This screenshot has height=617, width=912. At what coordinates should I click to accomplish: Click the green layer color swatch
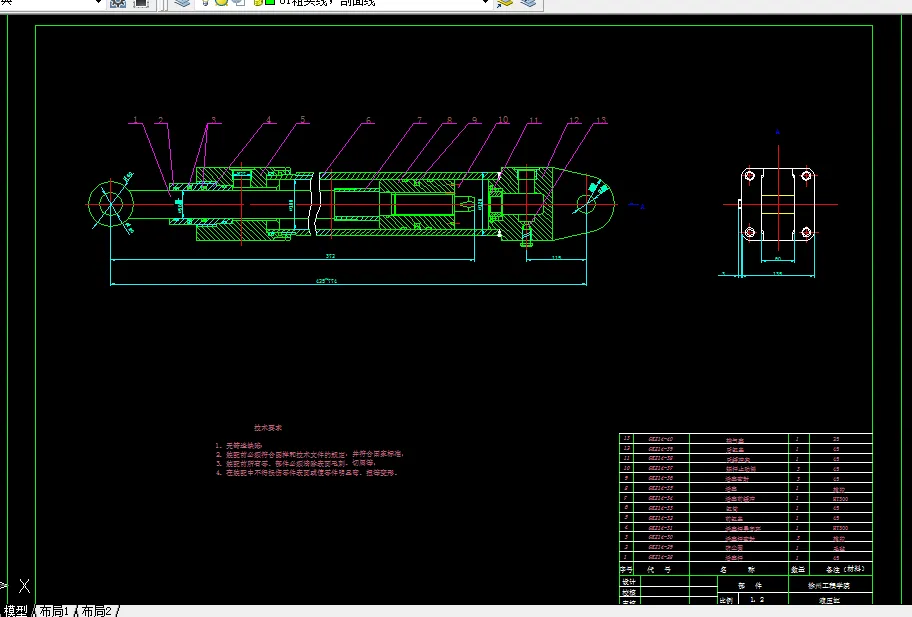click(x=270, y=3)
